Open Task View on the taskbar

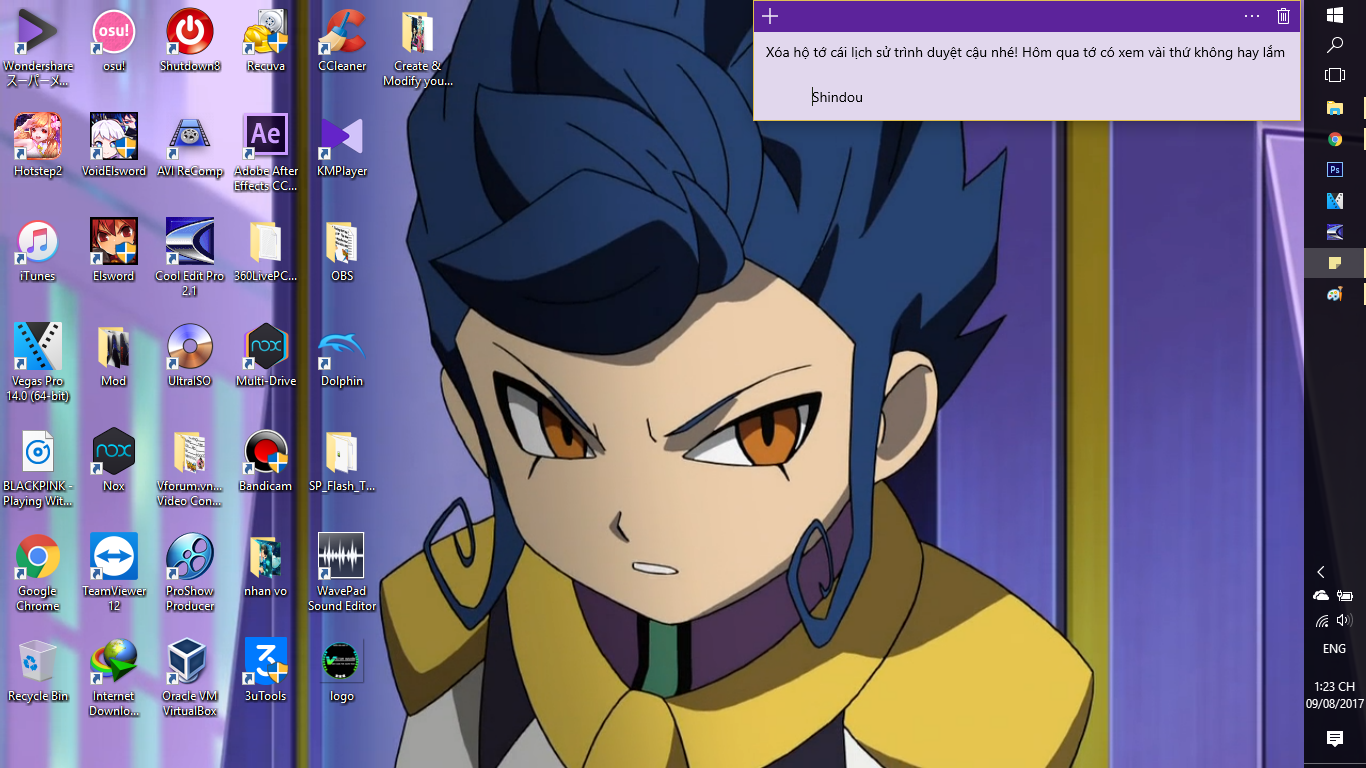coord(1335,75)
